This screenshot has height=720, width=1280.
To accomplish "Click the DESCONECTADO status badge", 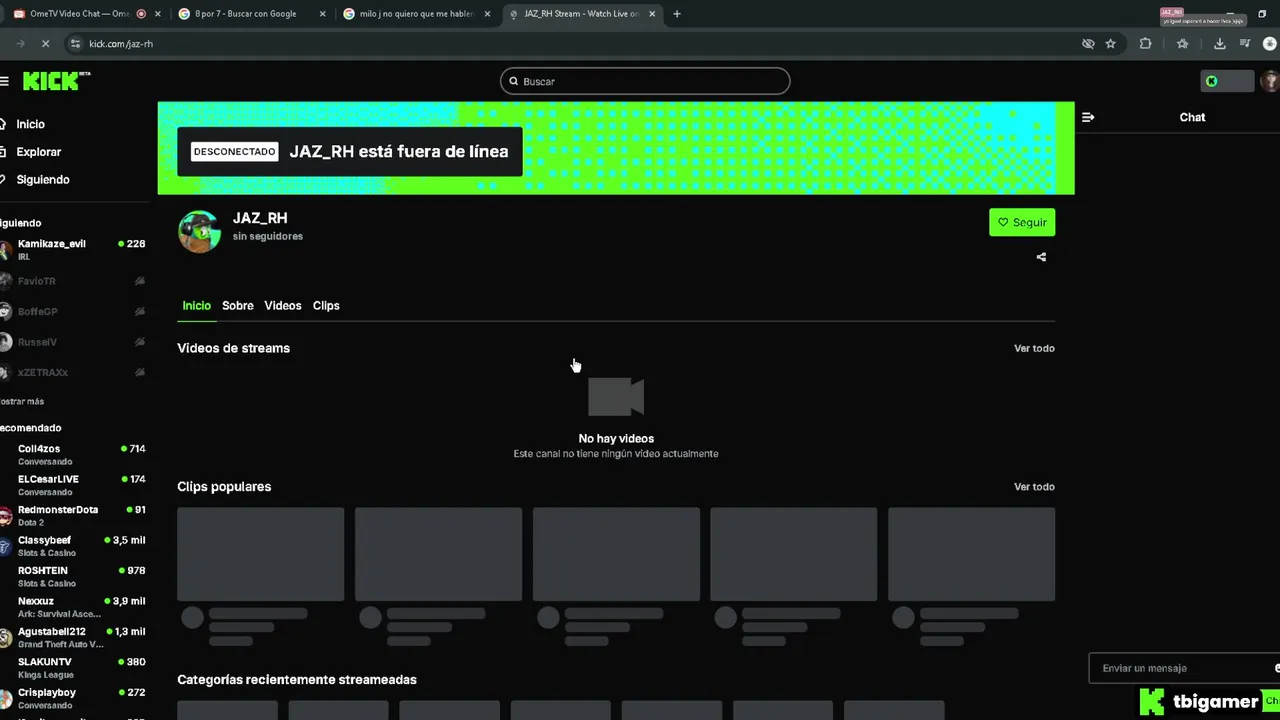I will pos(234,152).
